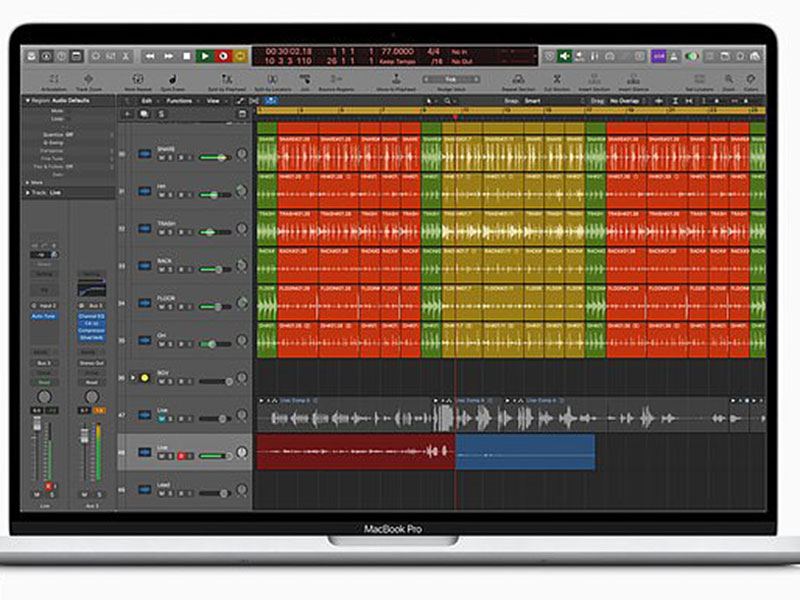
Task: Click the Set Locators toolbar icon
Action: click(x=699, y=81)
